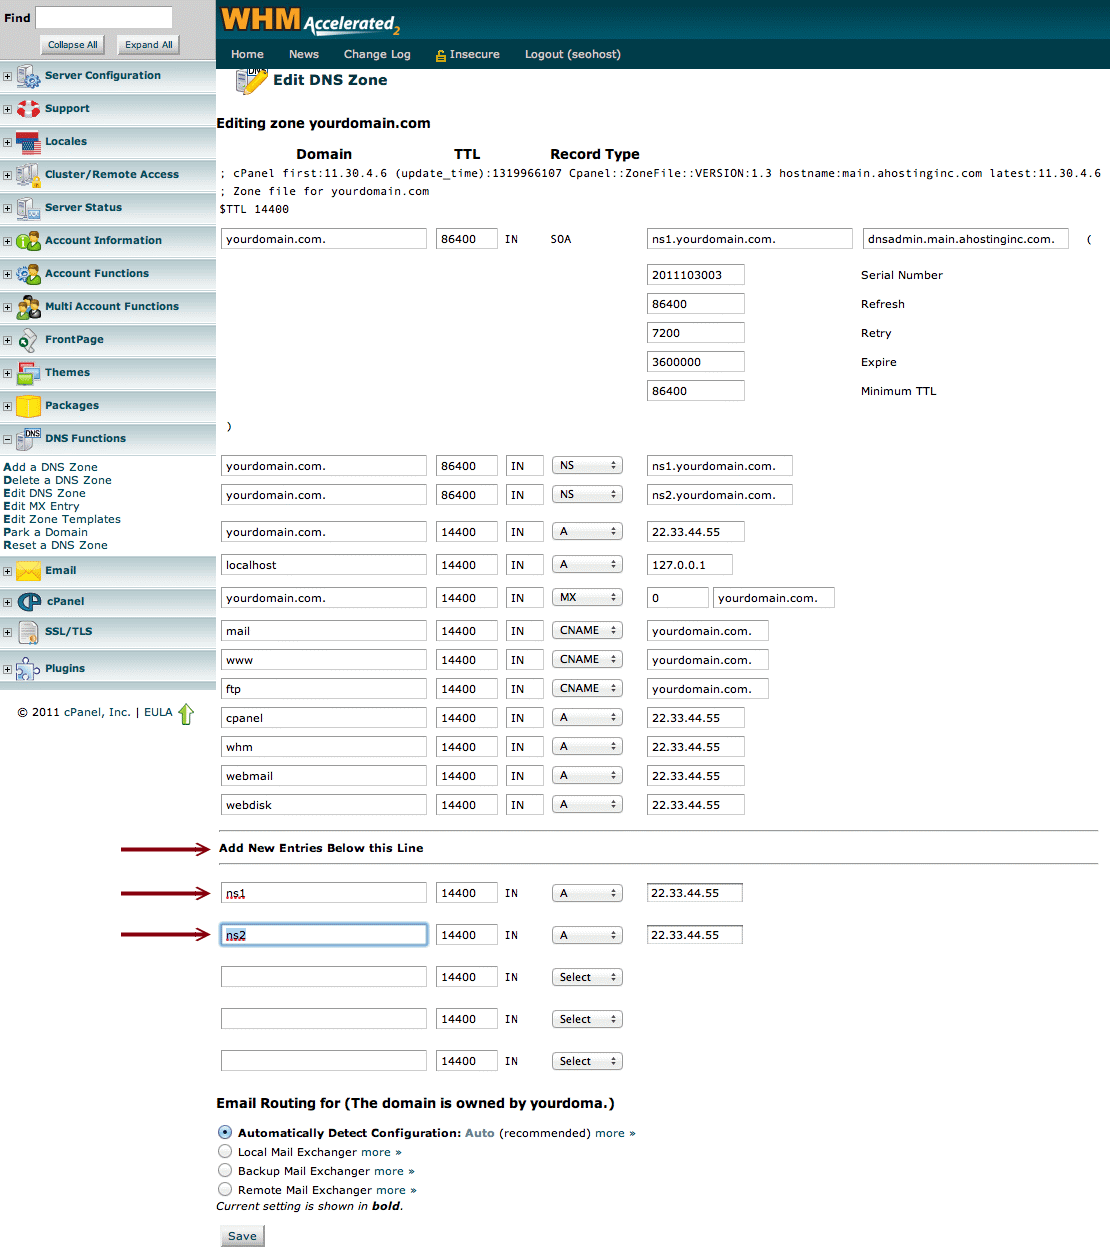Select Automatically Detect Configuration radio button
The height and width of the screenshot is (1249, 1110).
point(225,1132)
